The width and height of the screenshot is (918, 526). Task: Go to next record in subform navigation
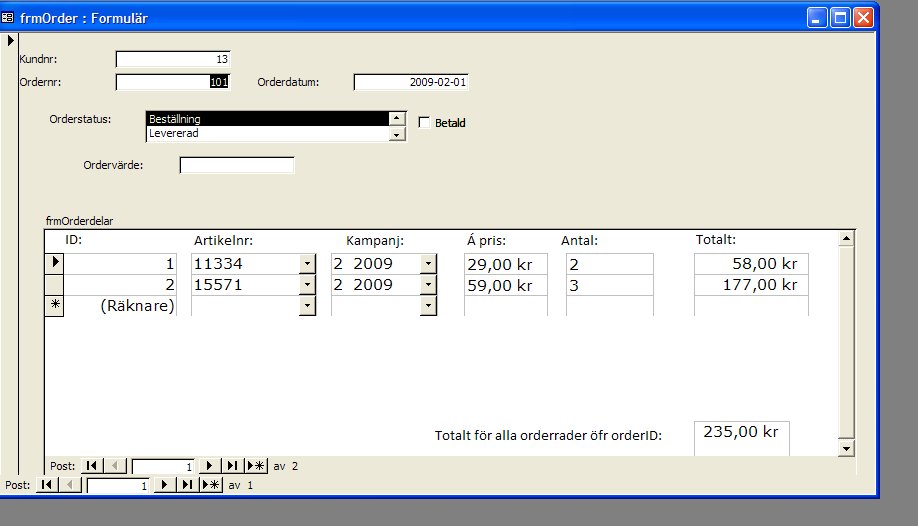pyautogui.click(x=209, y=466)
